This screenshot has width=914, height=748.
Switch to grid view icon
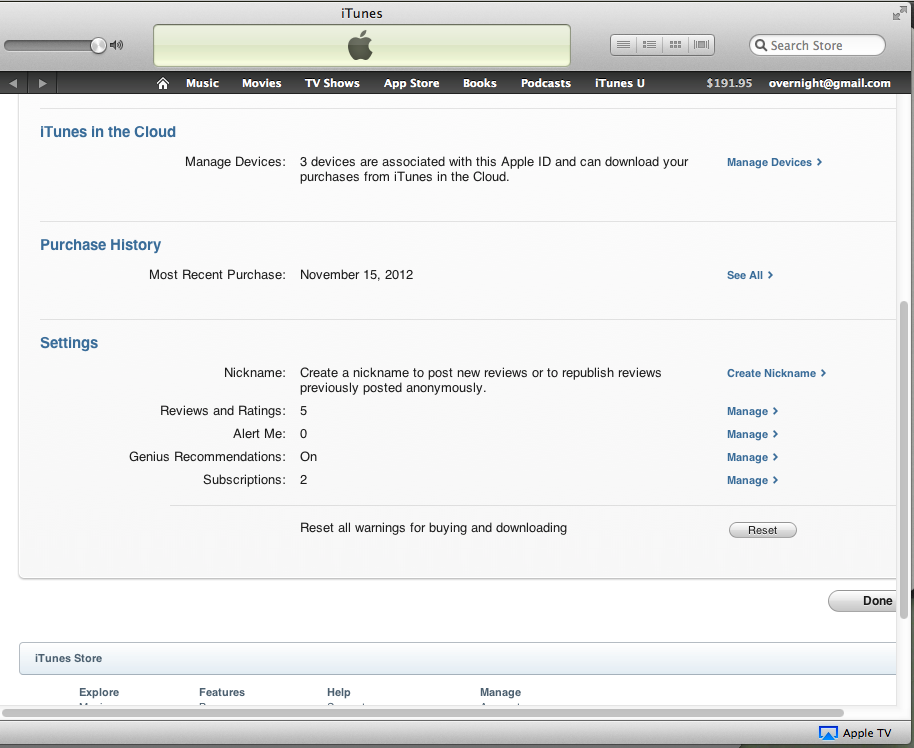tap(676, 45)
